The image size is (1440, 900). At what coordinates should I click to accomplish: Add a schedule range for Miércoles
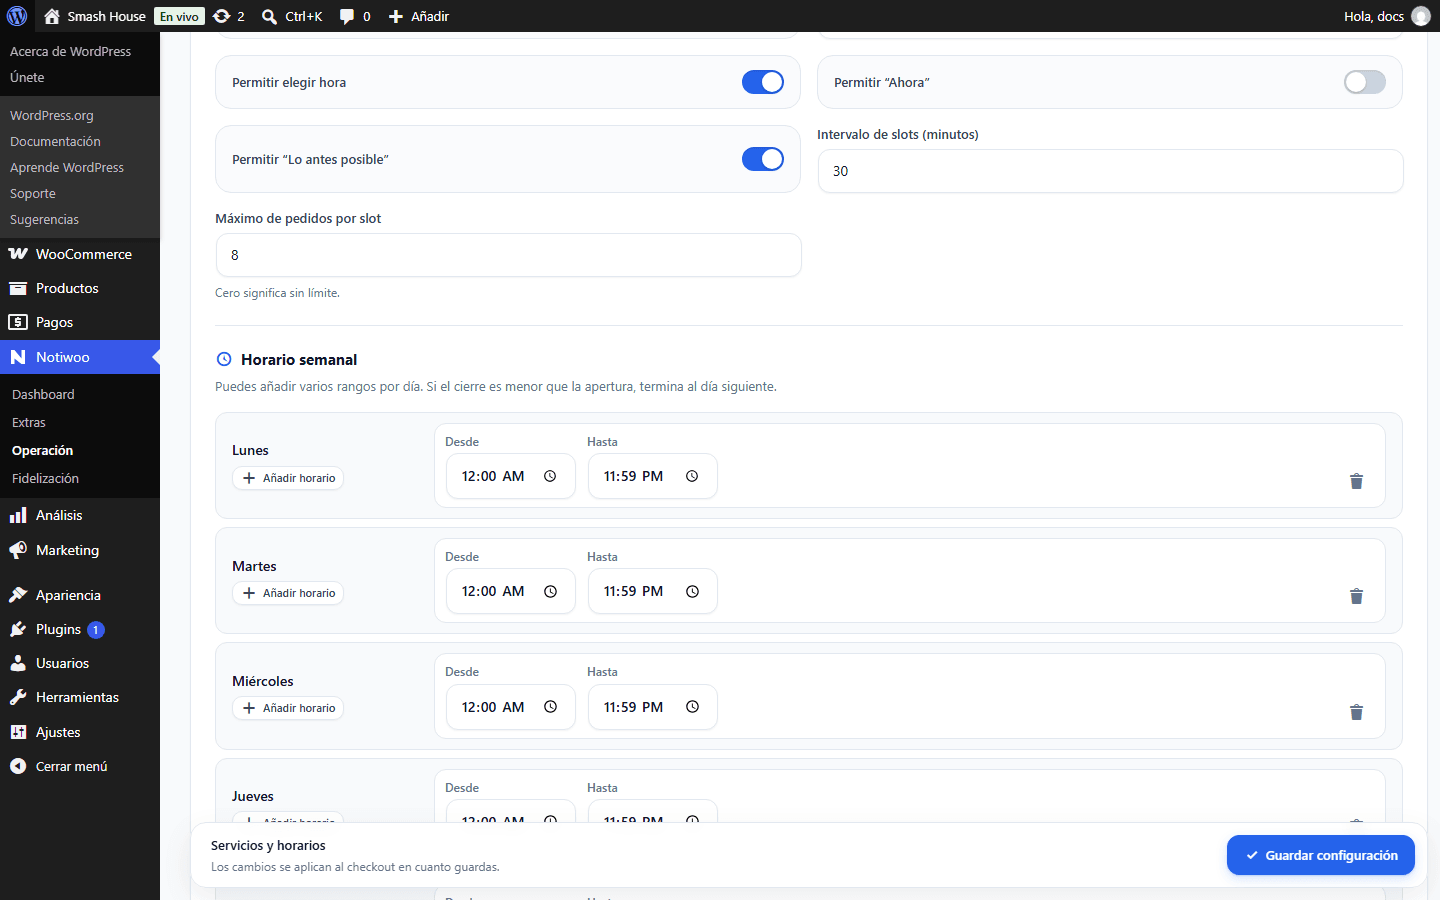point(288,708)
